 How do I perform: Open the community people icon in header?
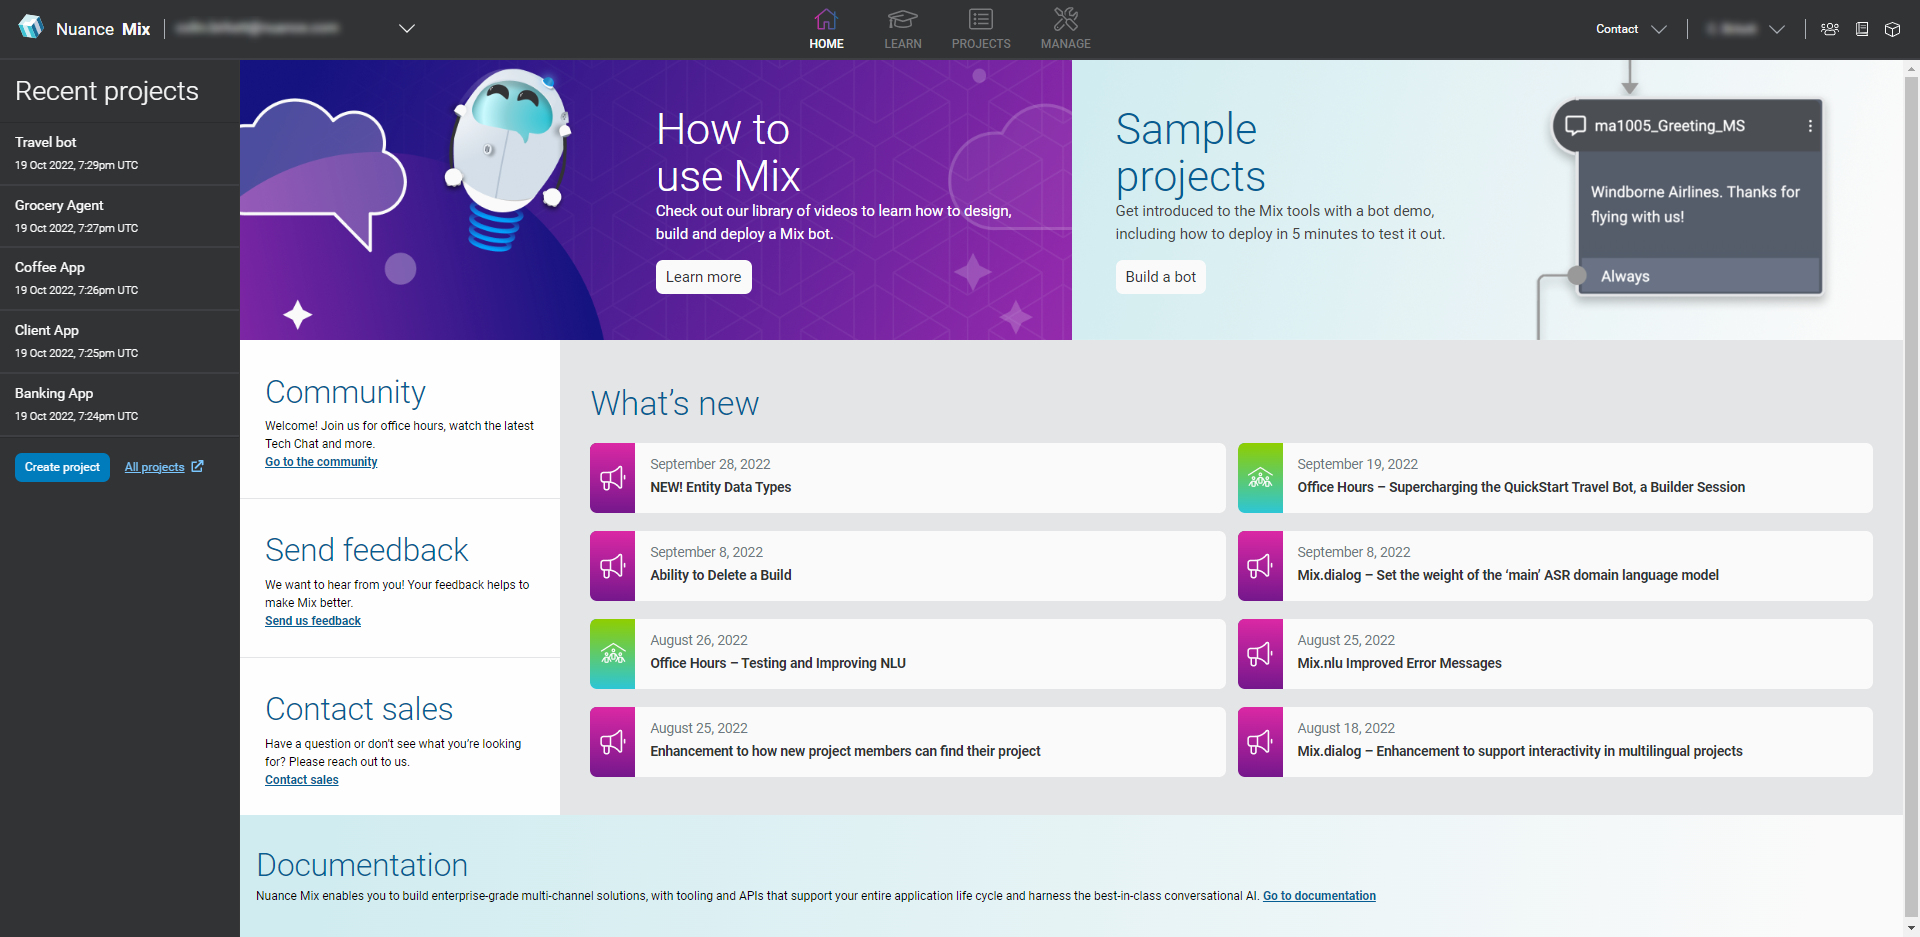click(1830, 29)
